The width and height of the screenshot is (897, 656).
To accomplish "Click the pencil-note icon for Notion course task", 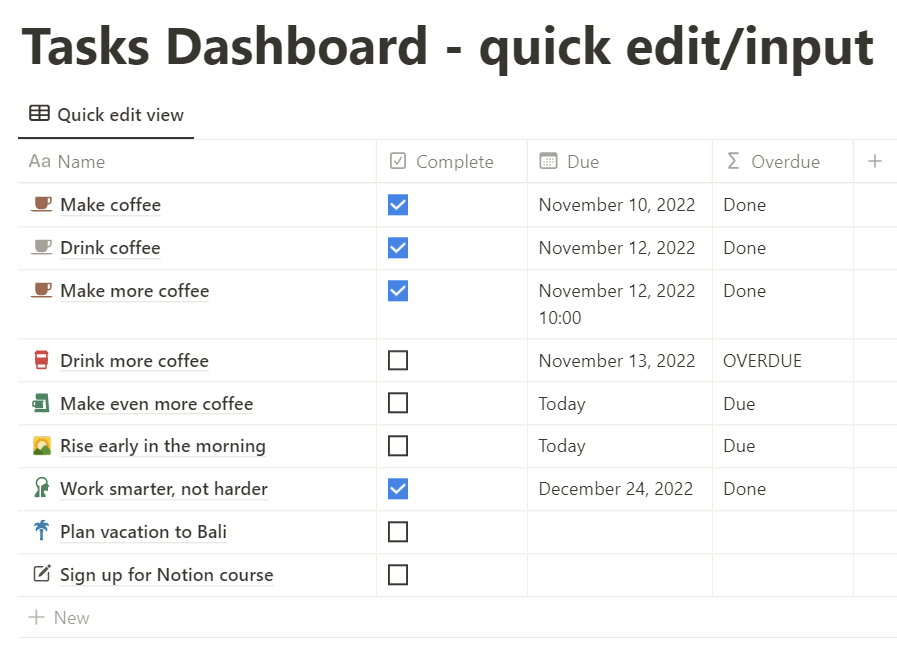I will [x=41, y=574].
